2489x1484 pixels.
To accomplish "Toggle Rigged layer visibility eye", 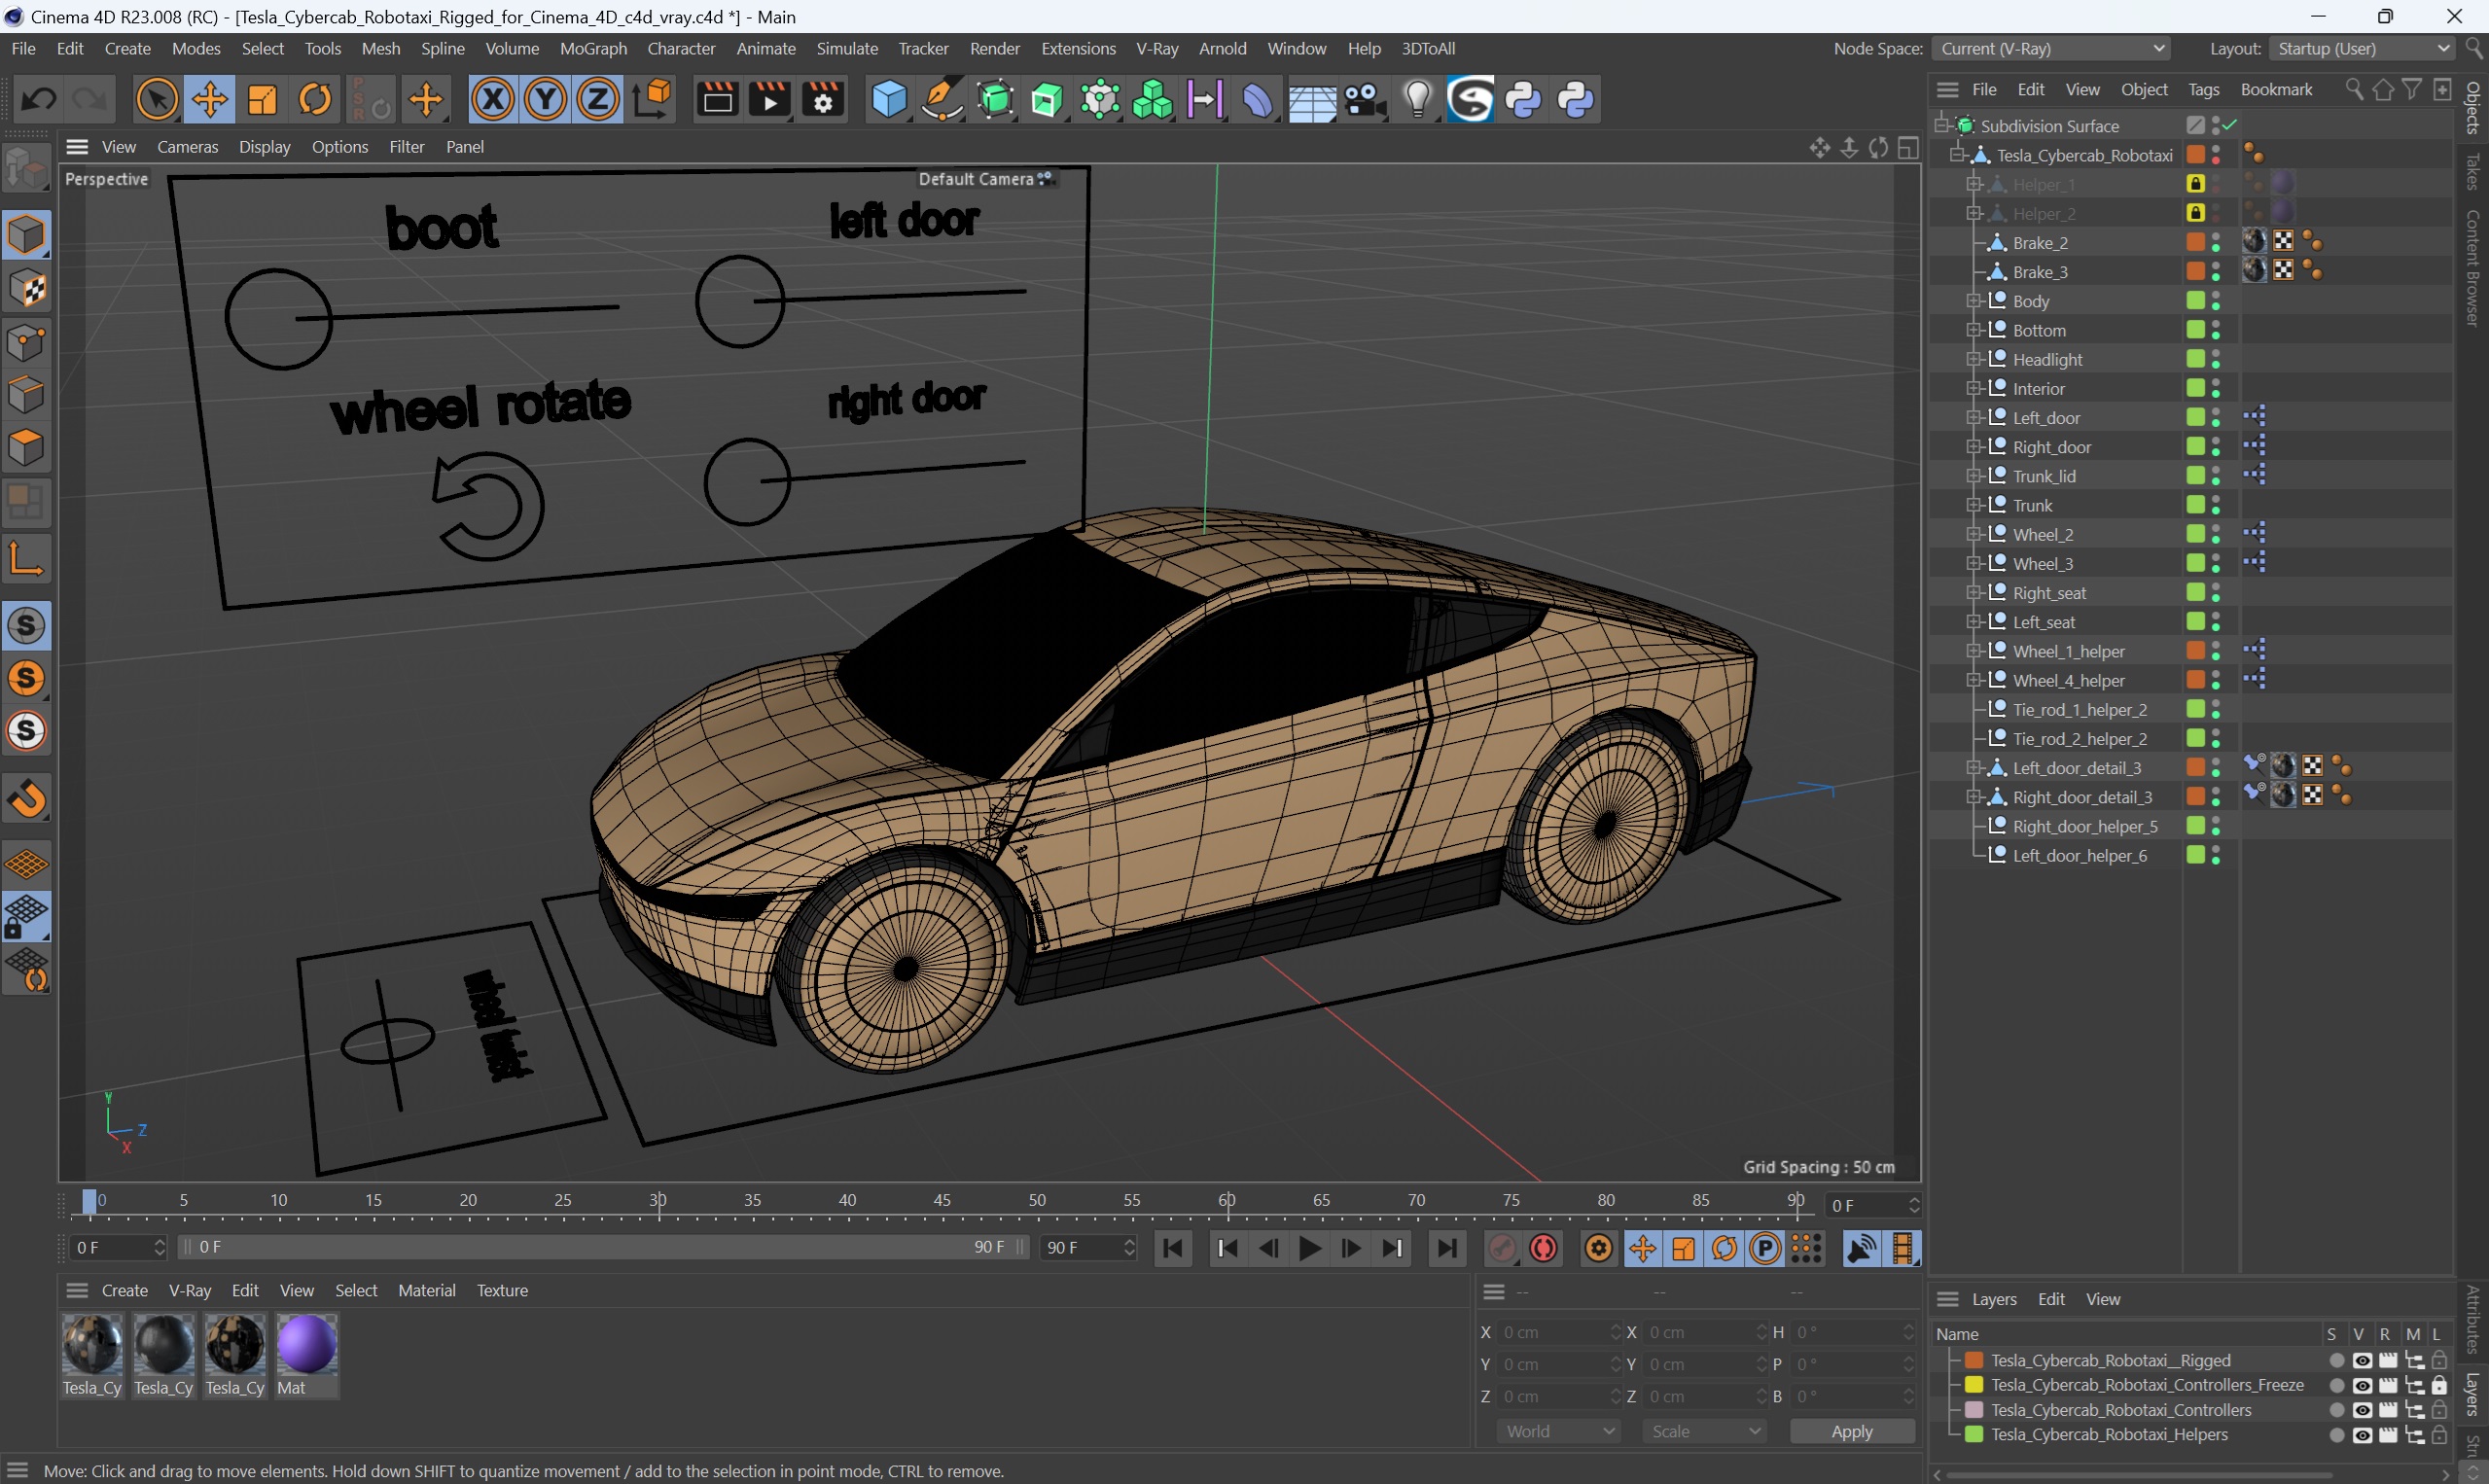I will [x=2362, y=1360].
